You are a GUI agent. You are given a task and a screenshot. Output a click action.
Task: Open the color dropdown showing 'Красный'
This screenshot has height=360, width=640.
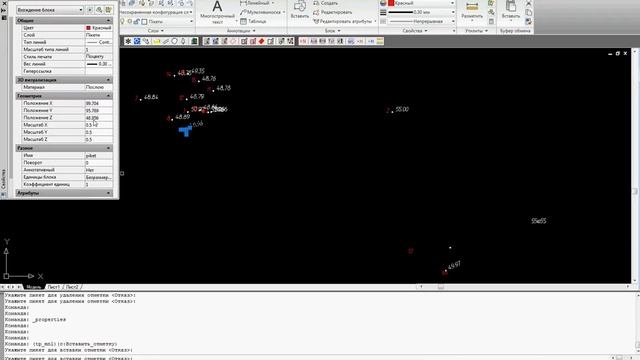(421, 3)
